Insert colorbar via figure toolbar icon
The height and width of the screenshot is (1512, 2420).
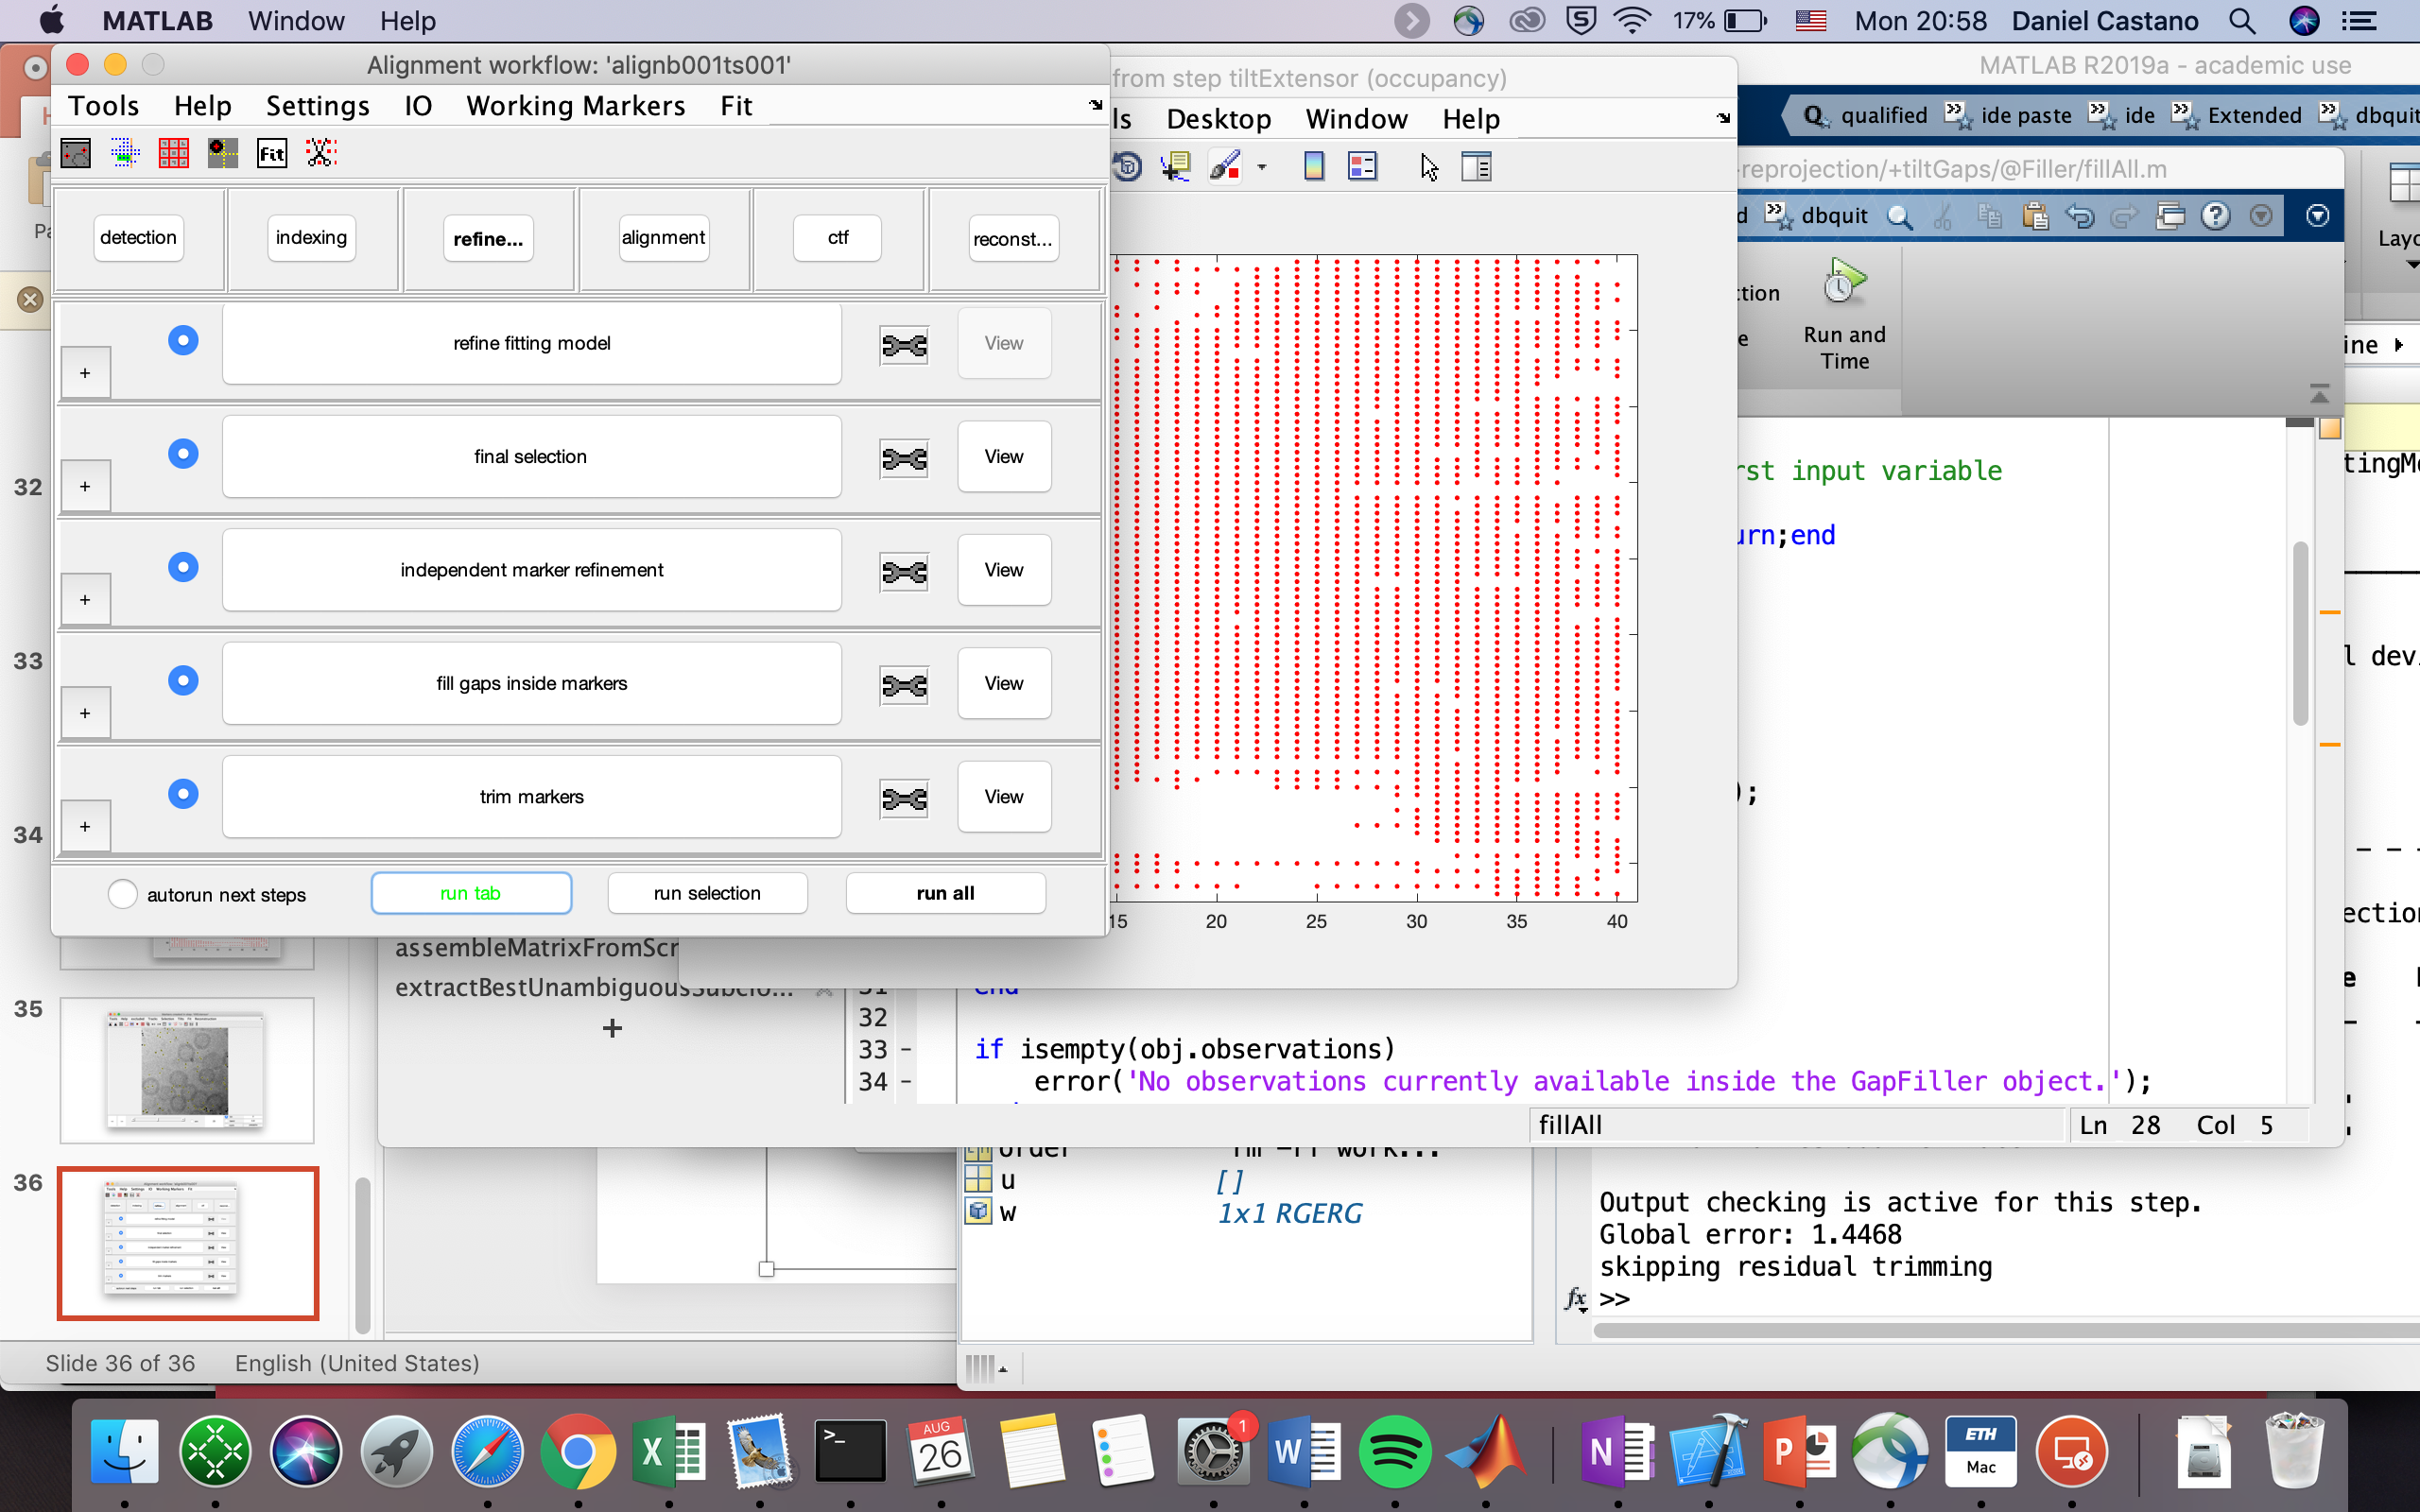pos(1314,166)
